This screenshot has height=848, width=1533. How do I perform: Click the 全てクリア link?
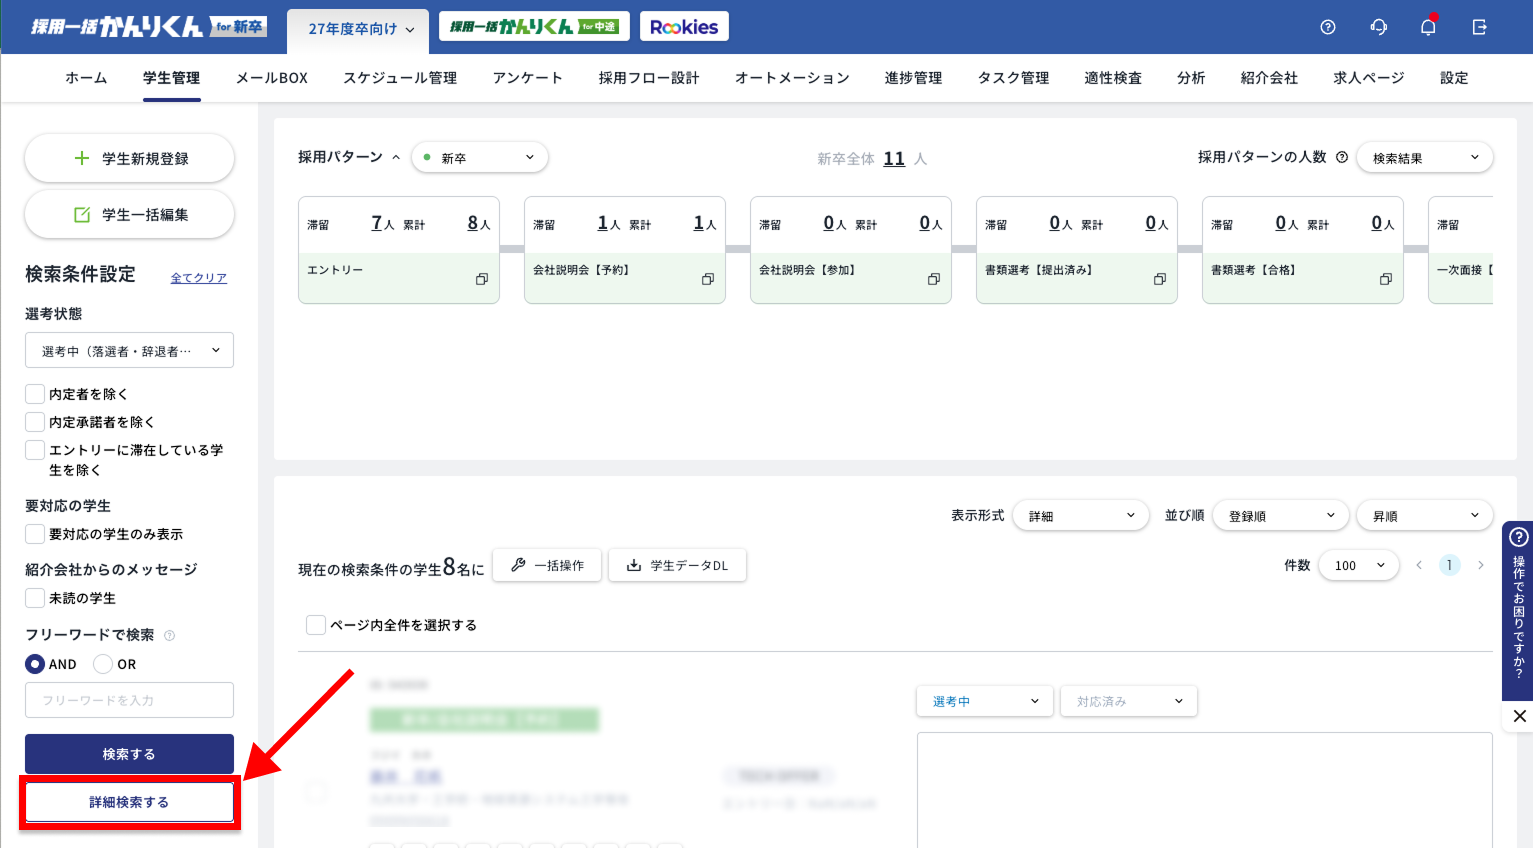tap(198, 277)
